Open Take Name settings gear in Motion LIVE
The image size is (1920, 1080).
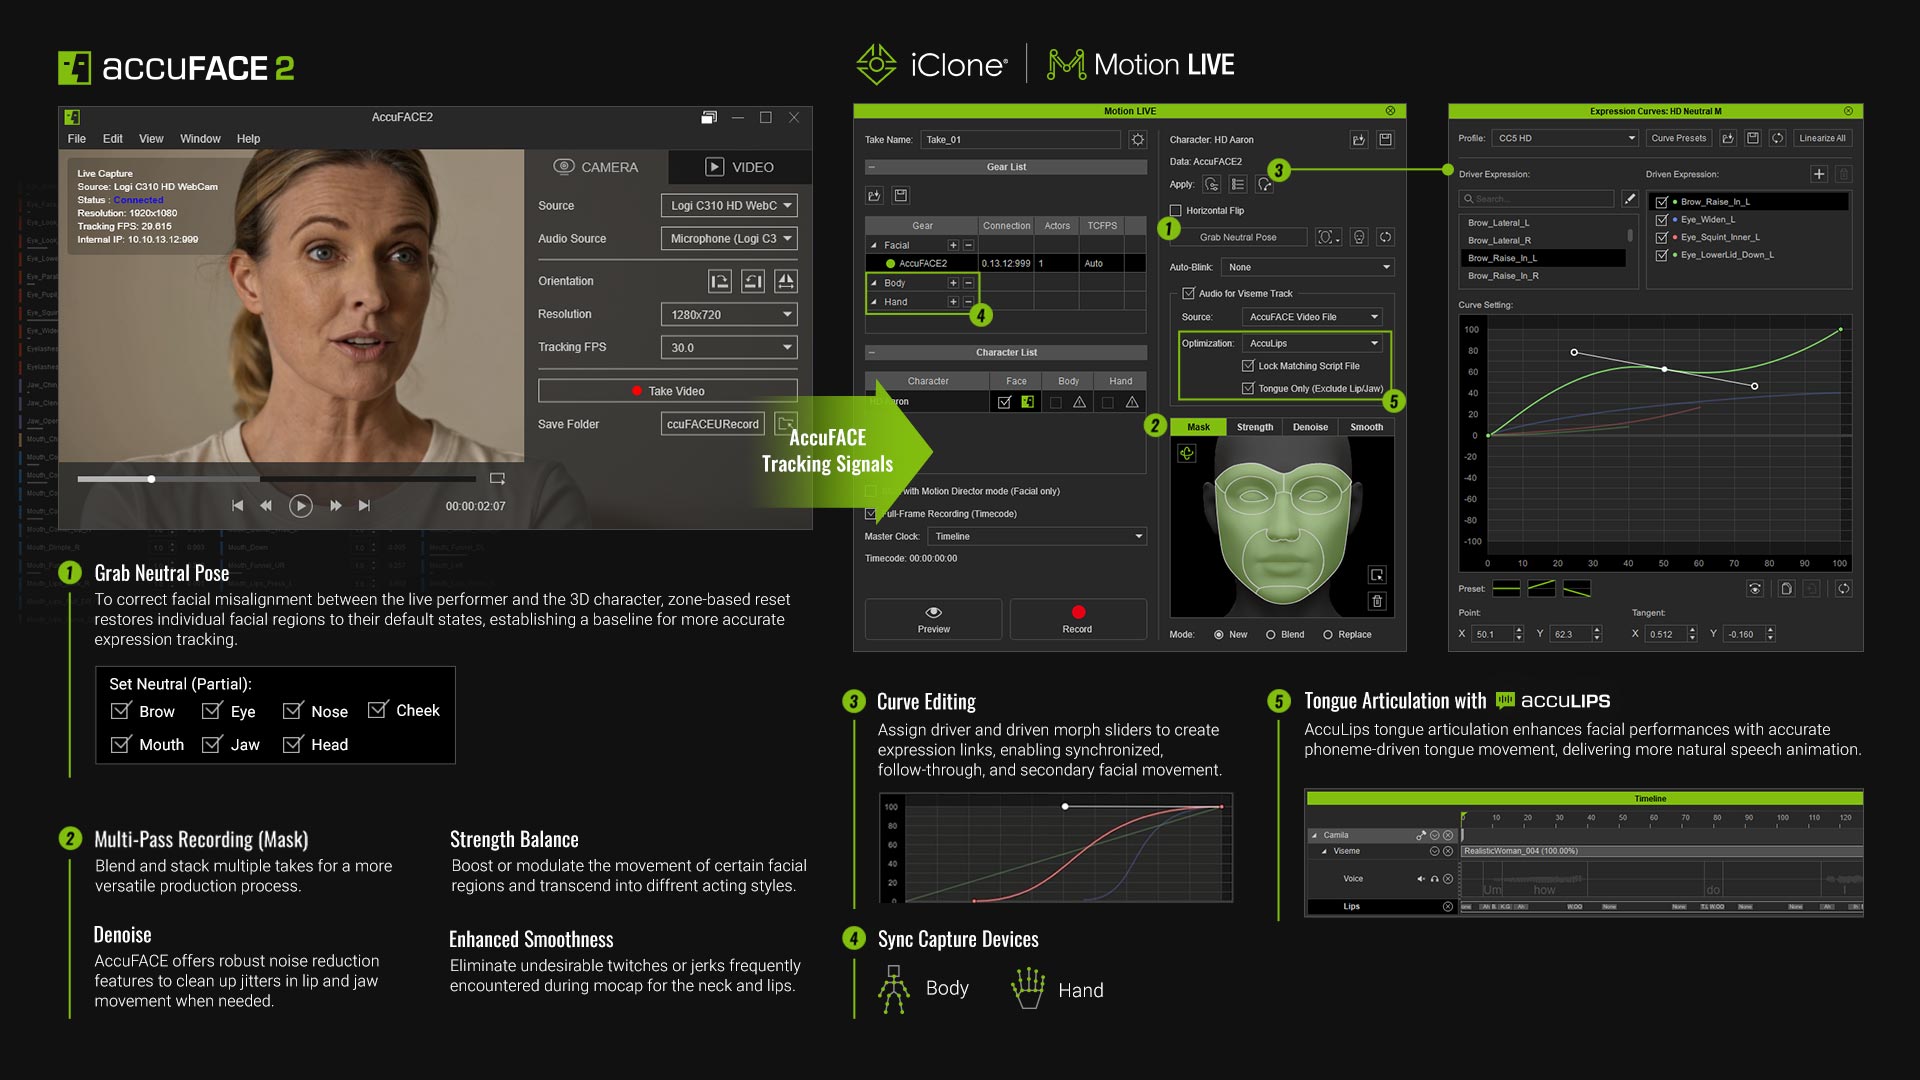1137,140
